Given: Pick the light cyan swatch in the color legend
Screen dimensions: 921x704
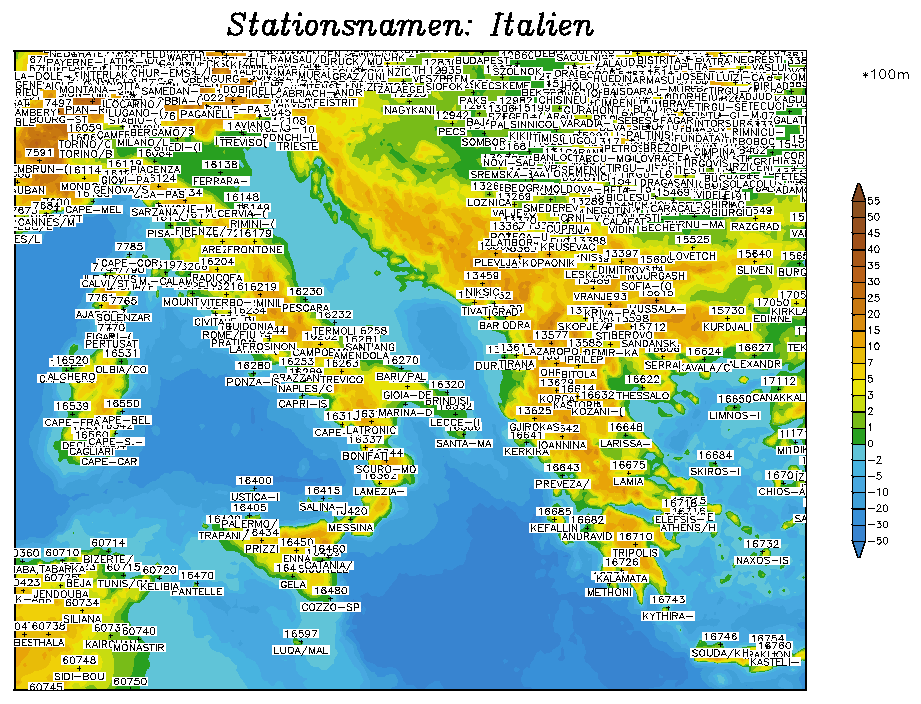Looking at the screenshot, I should pyautogui.click(x=858, y=452).
